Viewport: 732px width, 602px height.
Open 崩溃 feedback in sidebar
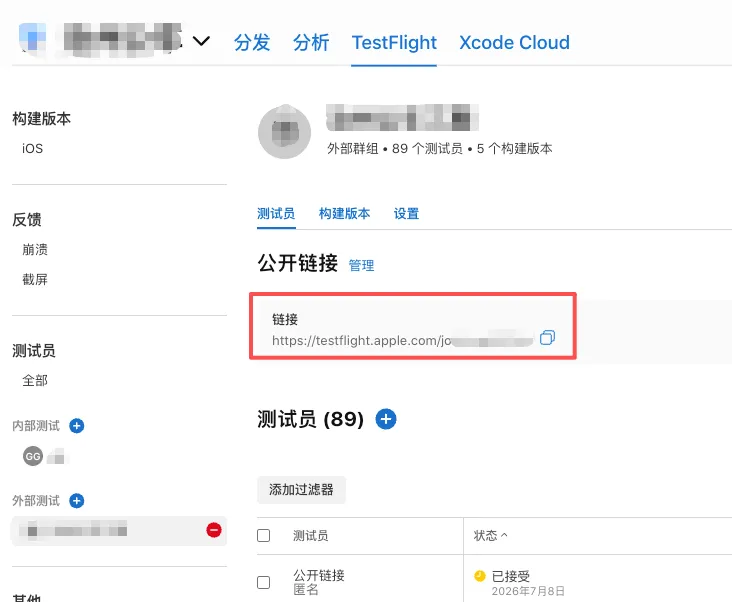tap(35, 250)
